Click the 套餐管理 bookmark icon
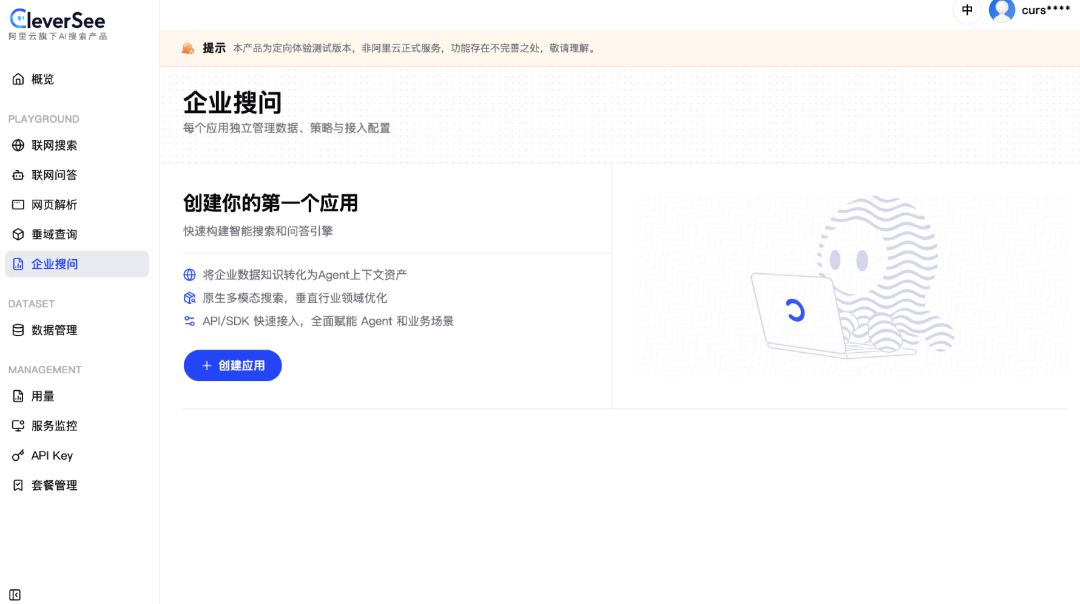The width and height of the screenshot is (1080, 604). 18,485
